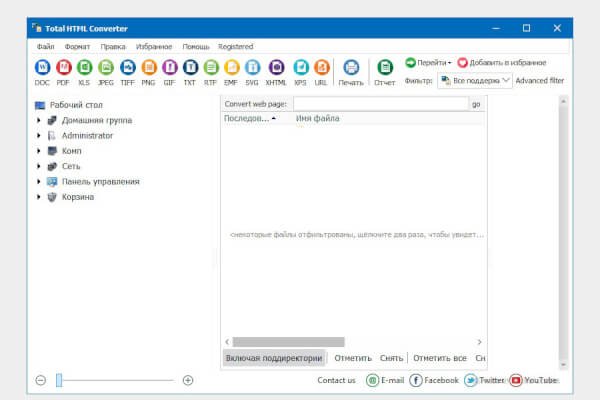The image size is (600, 400).
Task: Click the Contact us label
Action: pyautogui.click(x=336, y=380)
